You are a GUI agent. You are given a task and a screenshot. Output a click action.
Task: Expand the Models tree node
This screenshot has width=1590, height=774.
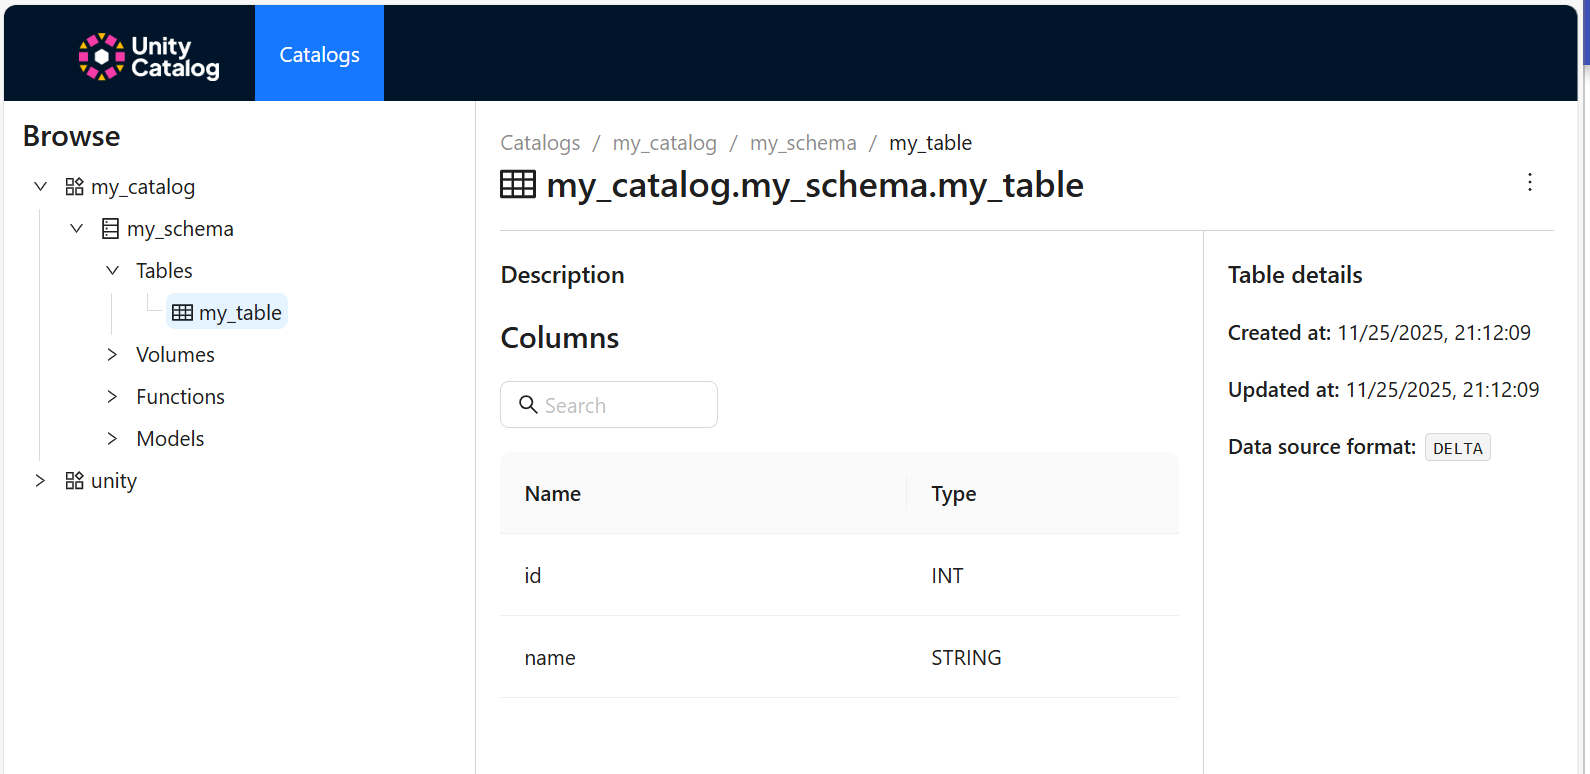coord(112,439)
